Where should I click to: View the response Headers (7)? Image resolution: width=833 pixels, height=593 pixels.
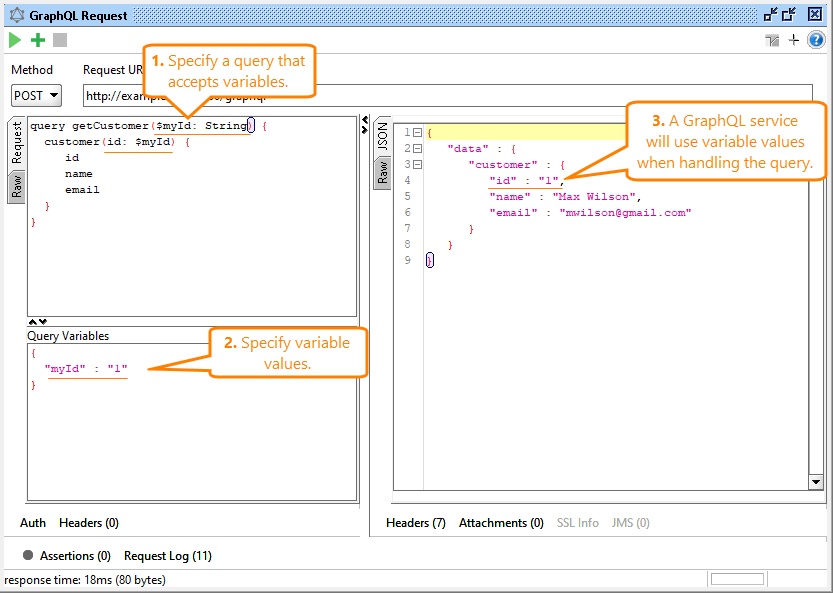pos(415,522)
